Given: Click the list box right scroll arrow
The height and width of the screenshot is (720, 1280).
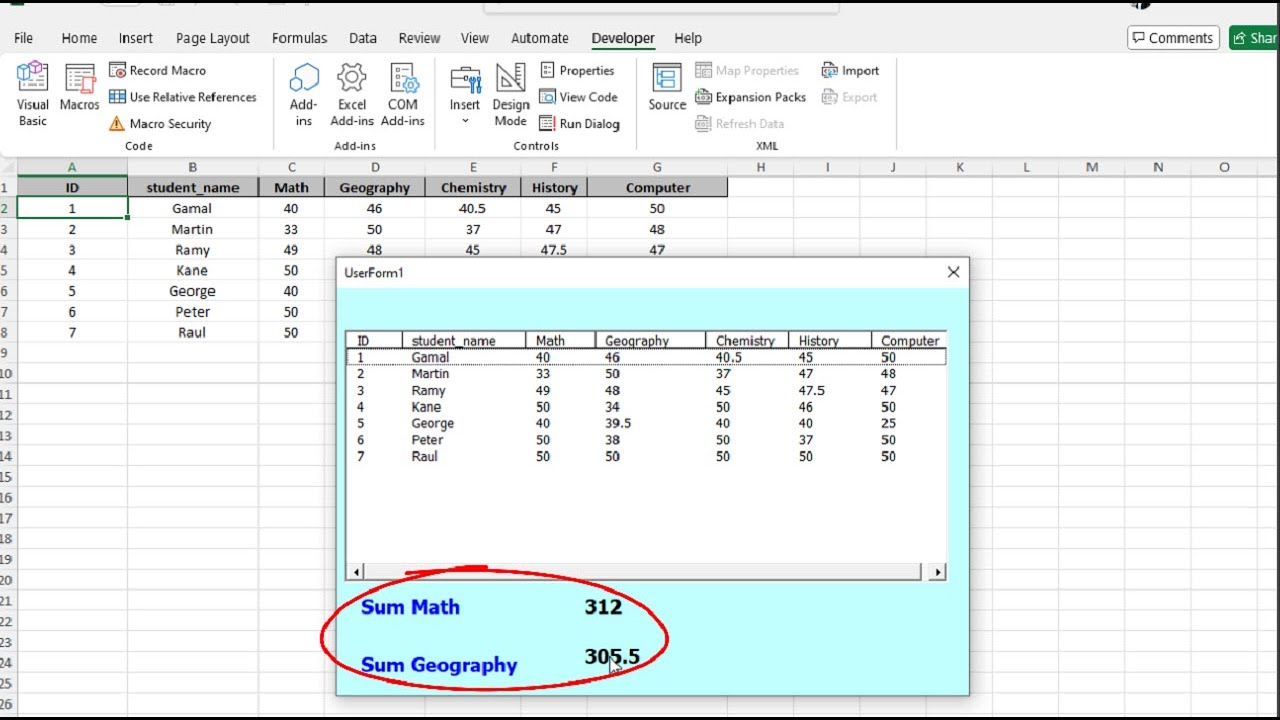Looking at the screenshot, I should (x=937, y=572).
